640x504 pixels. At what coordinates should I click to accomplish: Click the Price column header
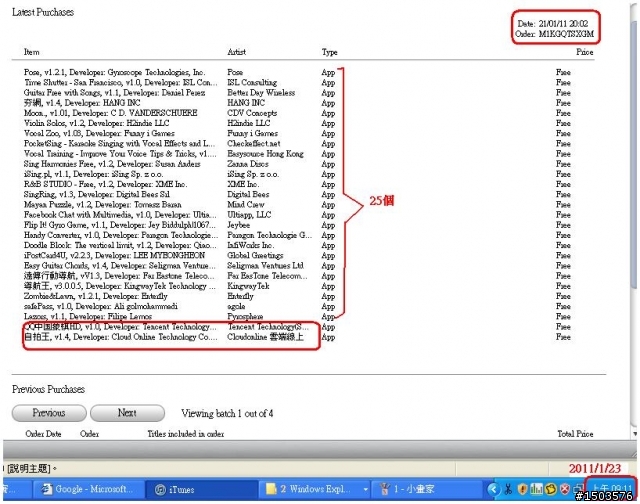[x=584, y=52]
